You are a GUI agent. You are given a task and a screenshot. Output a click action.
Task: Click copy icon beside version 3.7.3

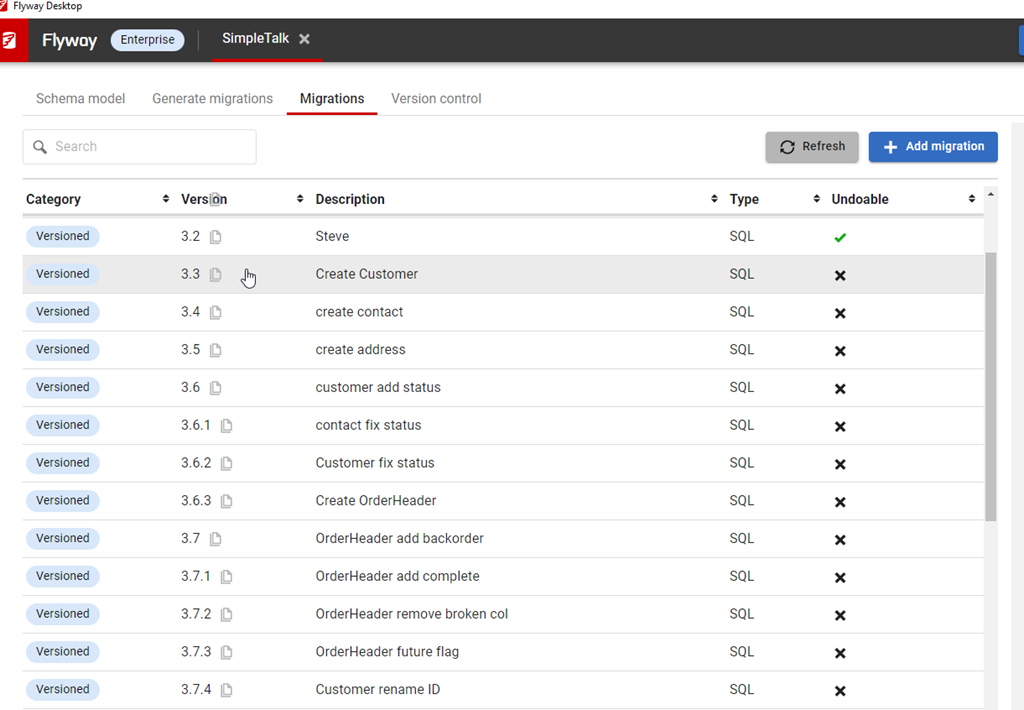point(227,652)
